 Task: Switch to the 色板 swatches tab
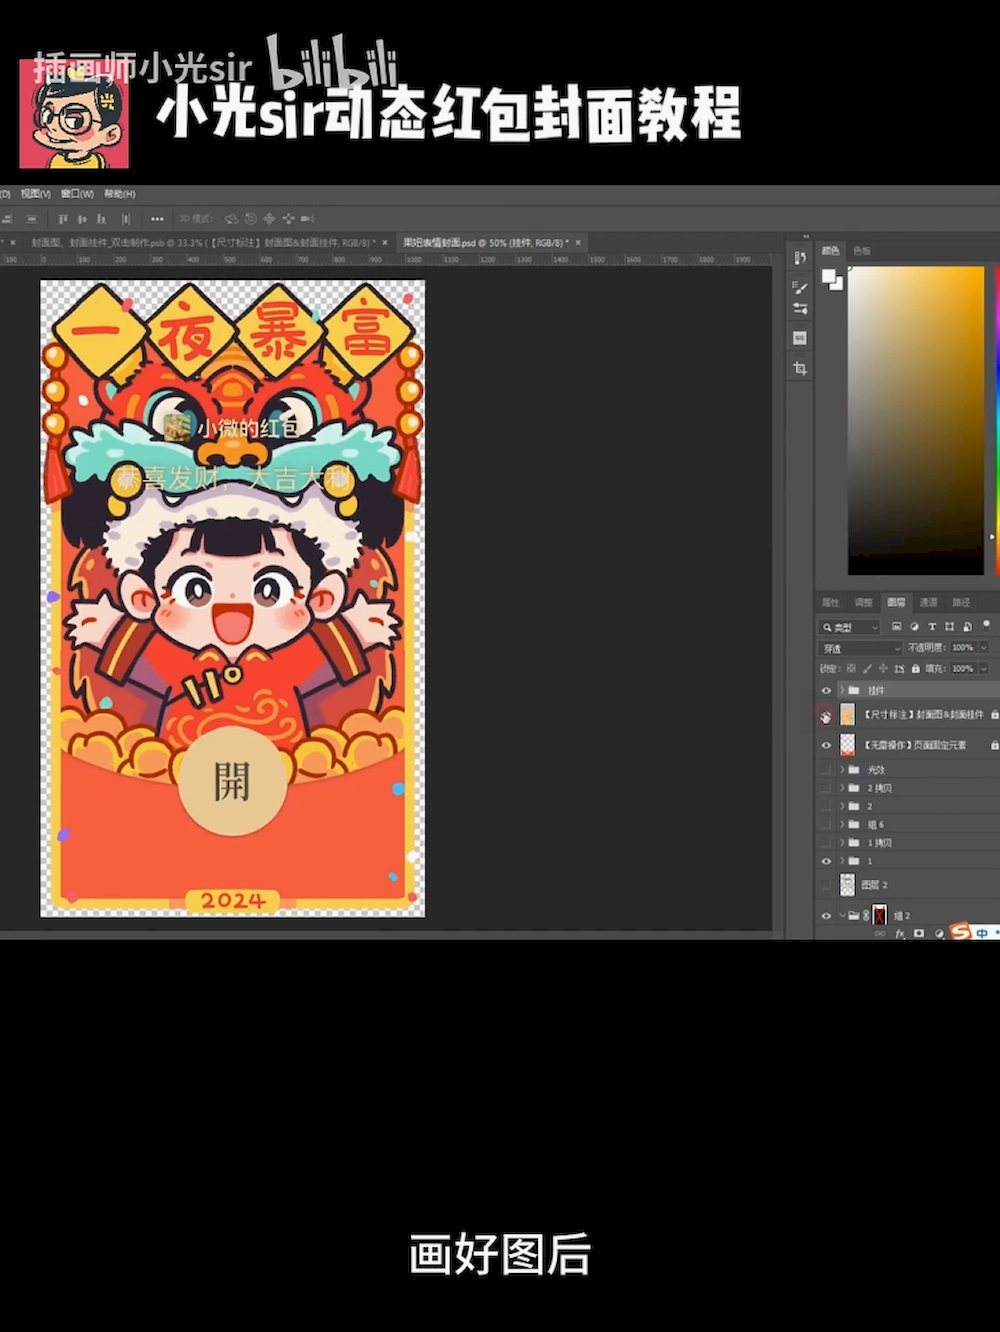click(x=862, y=251)
